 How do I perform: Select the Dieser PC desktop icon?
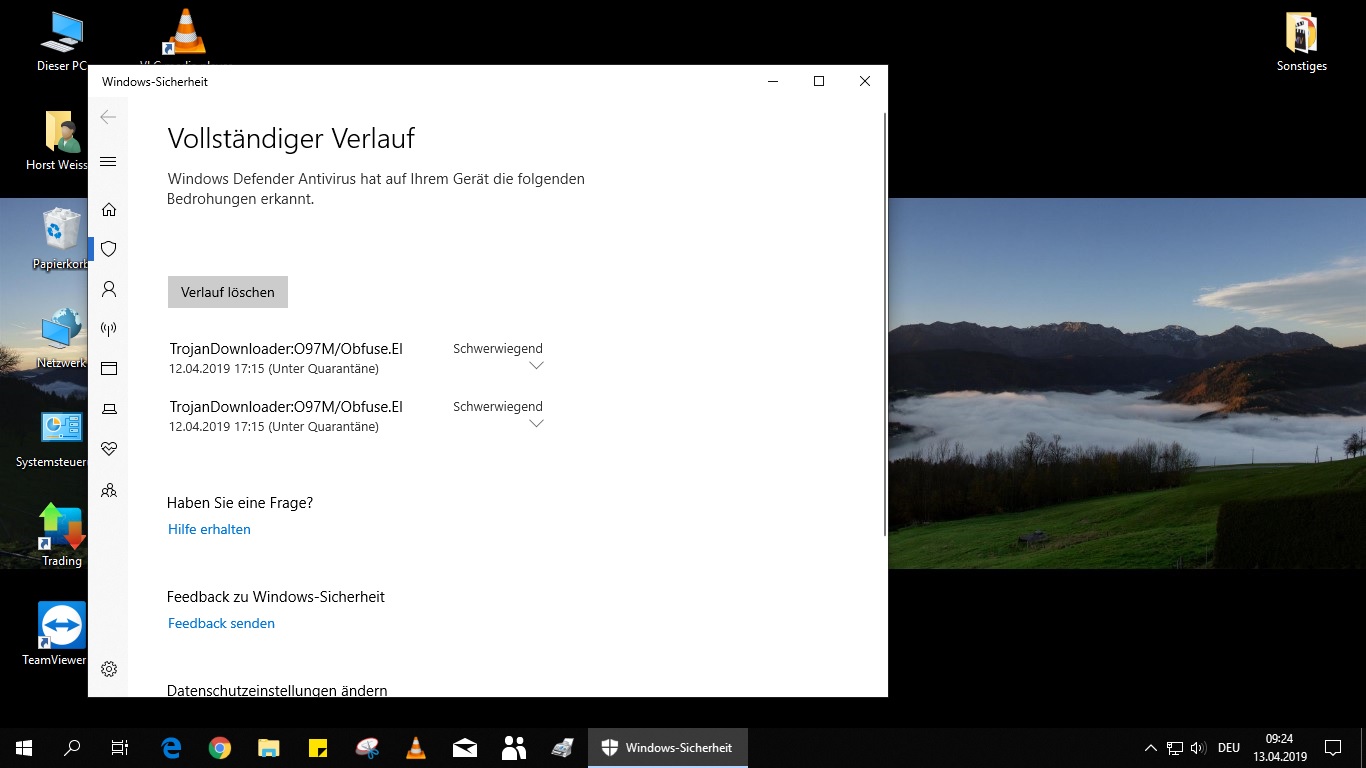click(62, 42)
